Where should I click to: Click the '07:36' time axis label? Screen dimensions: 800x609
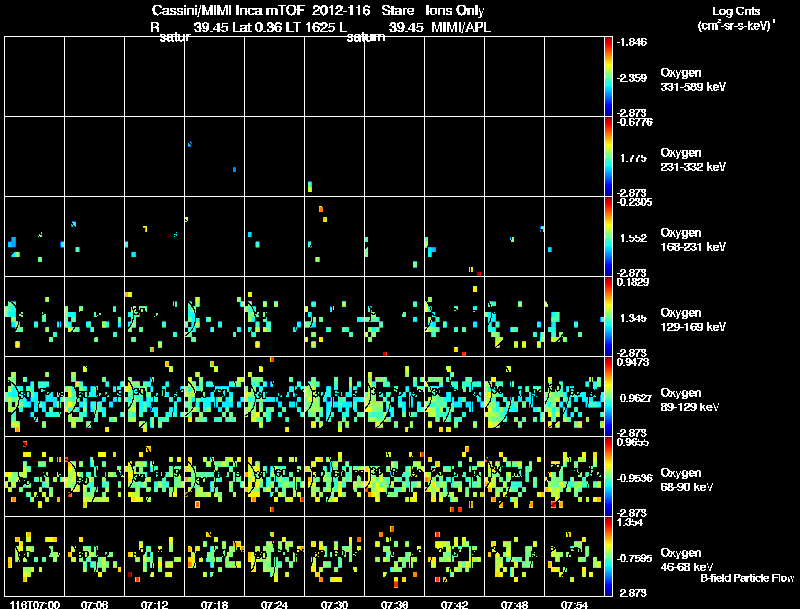(x=394, y=604)
